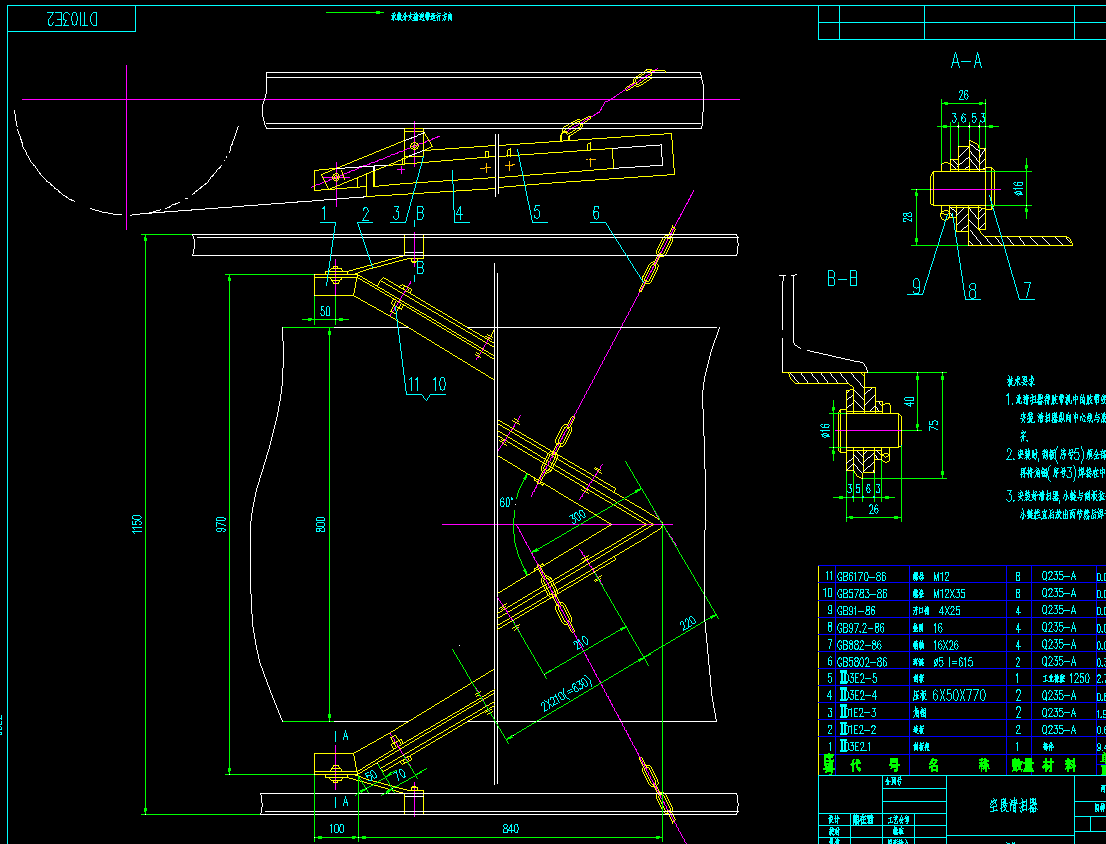Select balloon number 9 in A-A view
Image resolution: width=1106 pixels, height=844 pixels.
tap(916, 286)
